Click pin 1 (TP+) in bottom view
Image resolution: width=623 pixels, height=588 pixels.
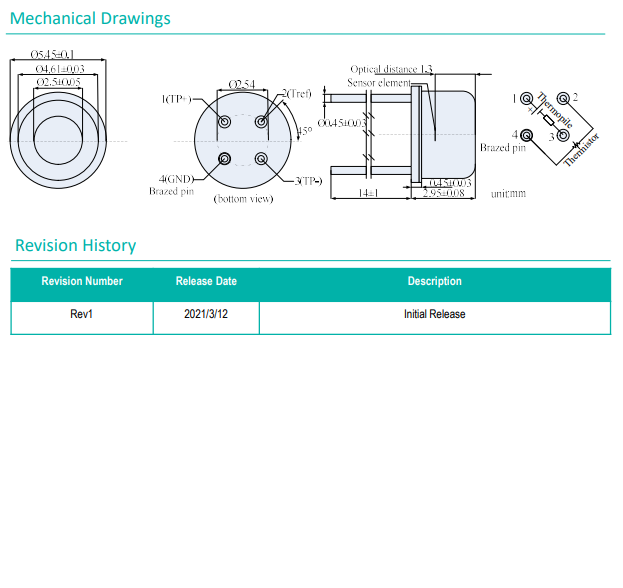(224, 122)
